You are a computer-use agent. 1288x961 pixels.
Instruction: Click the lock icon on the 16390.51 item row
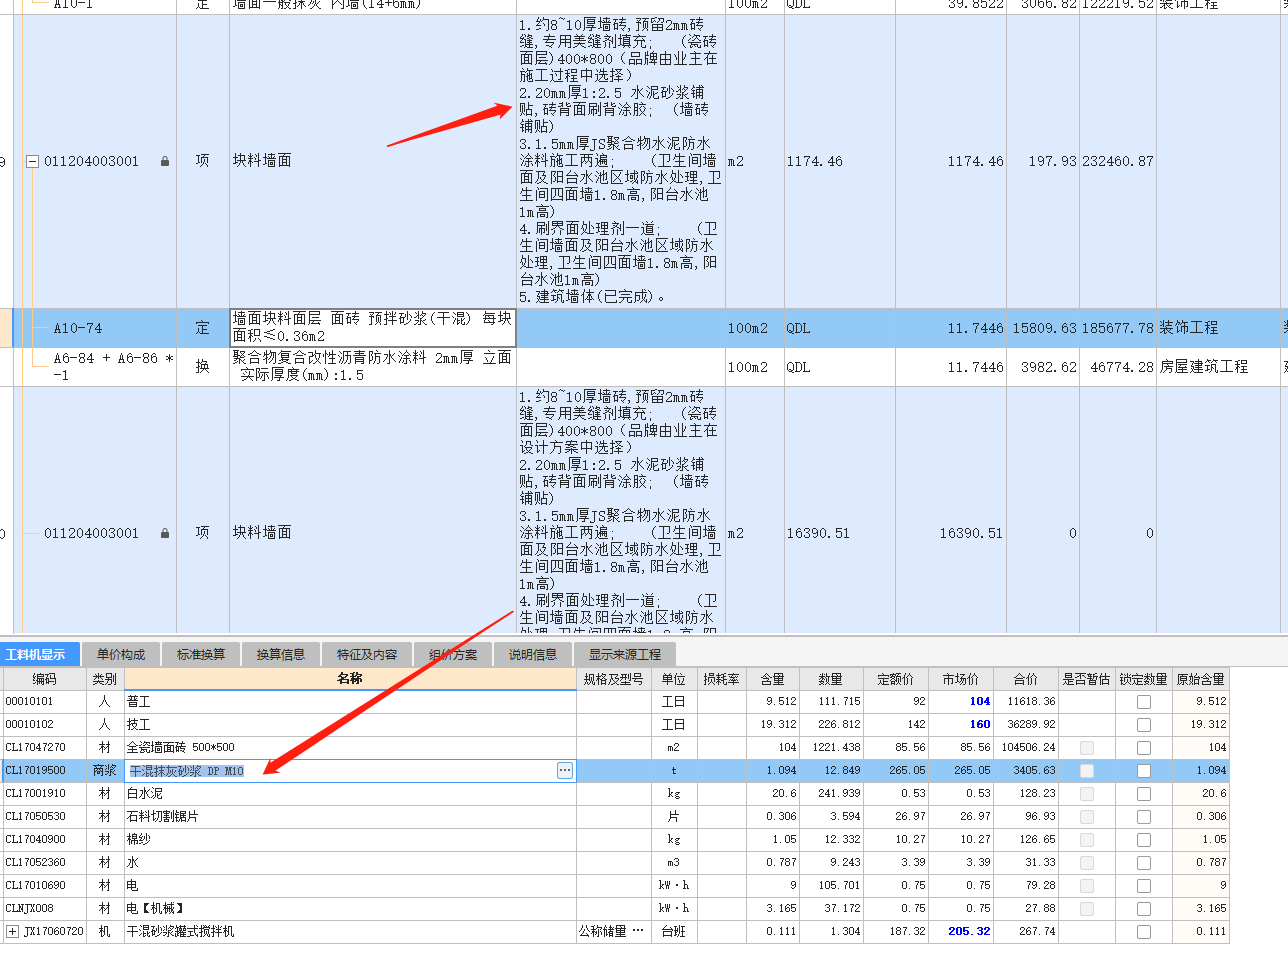[x=165, y=533]
